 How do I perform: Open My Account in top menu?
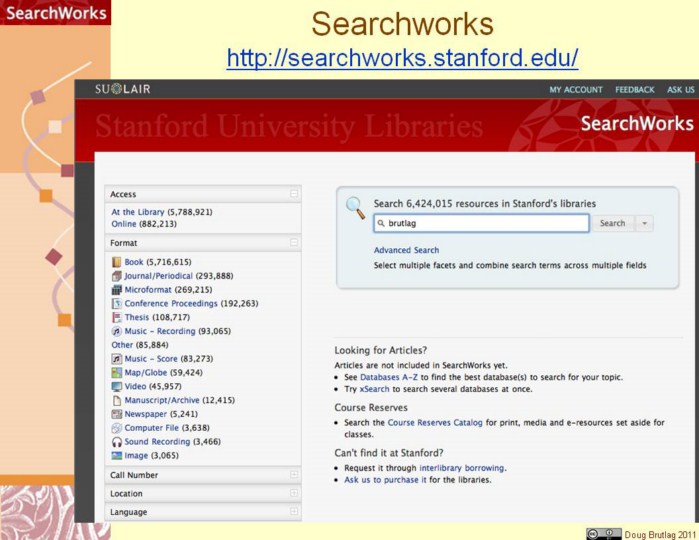[x=575, y=90]
